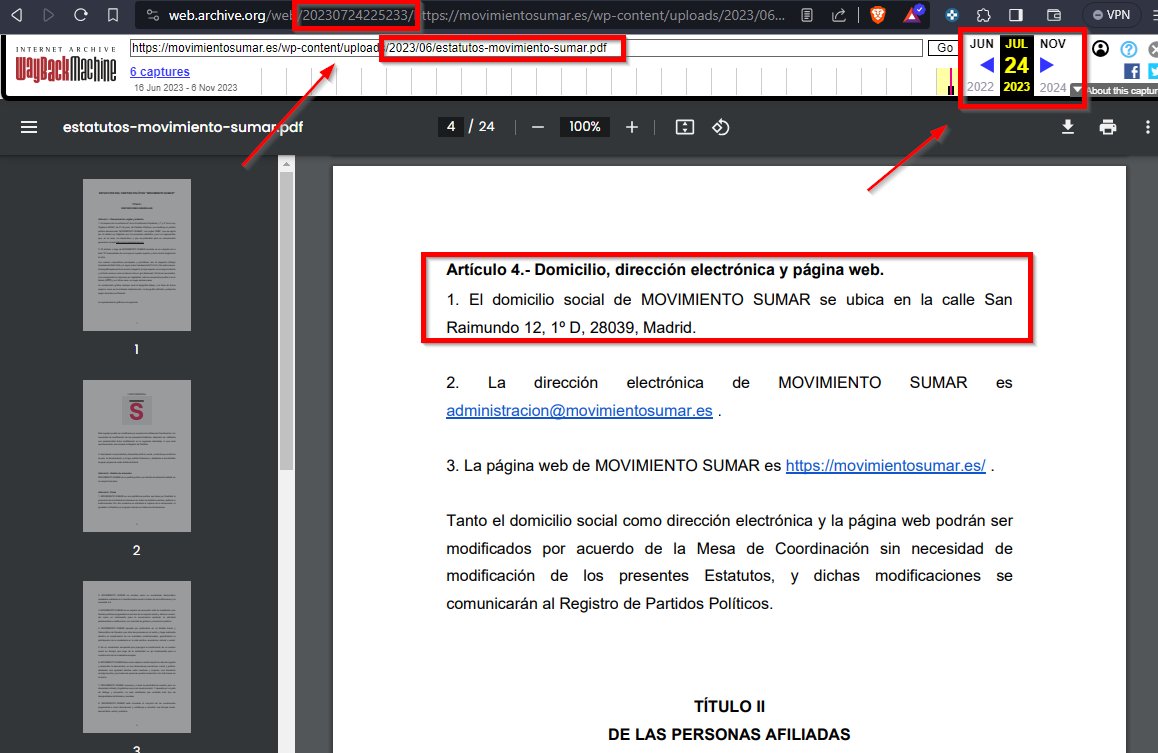Select page 1 thumbnail

pyautogui.click(x=137, y=255)
